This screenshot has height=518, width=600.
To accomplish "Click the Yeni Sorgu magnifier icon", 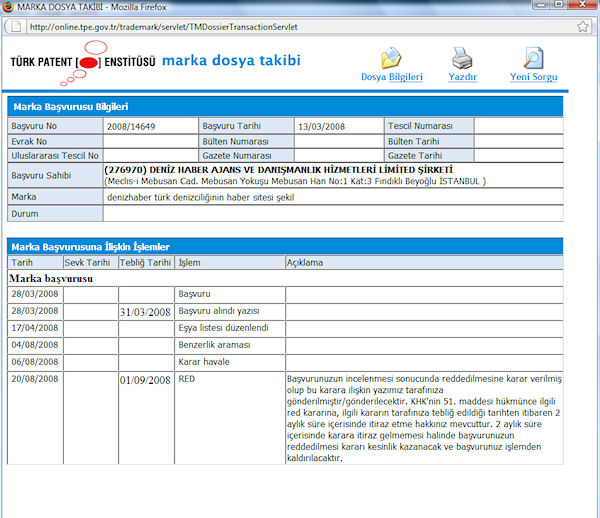I will [x=534, y=57].
